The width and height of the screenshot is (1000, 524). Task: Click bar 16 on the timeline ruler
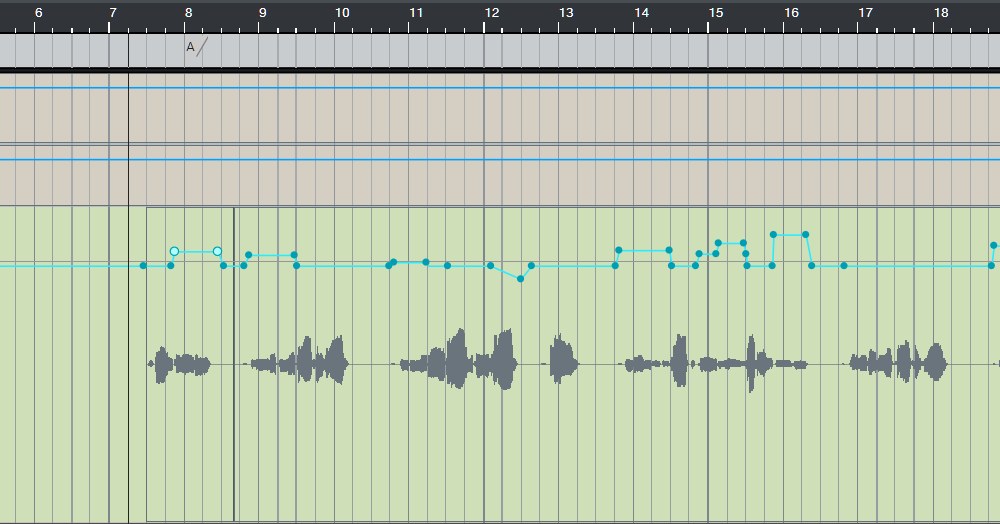coord(791,13)
